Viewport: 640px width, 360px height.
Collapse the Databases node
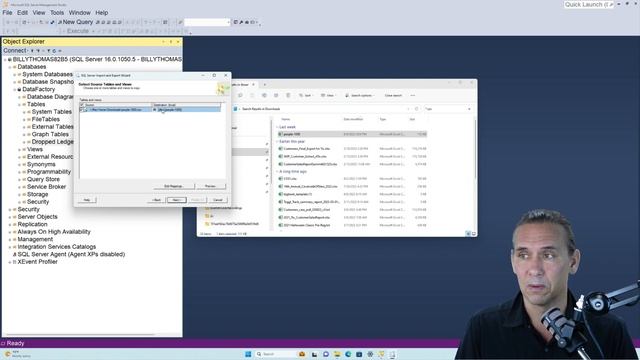pyautogui.click(x=10, y=67)
